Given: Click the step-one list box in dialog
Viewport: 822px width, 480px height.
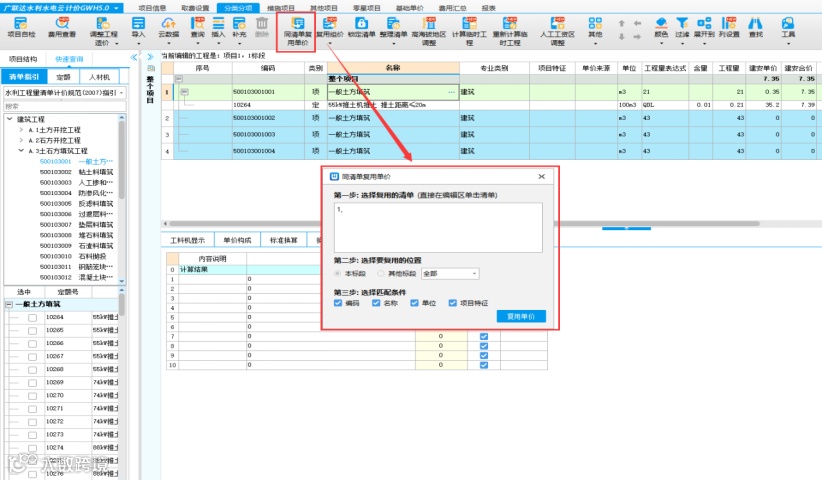Looking at the screenshot, I should click(x=438, y=228).
